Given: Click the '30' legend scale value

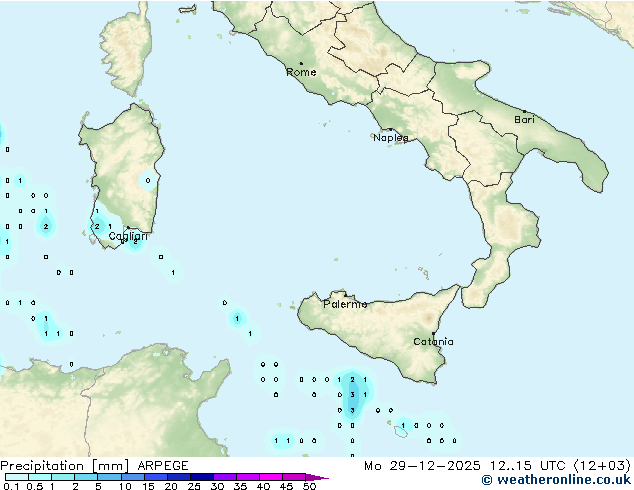Looking at the screenshot, I should pos(217,486).
